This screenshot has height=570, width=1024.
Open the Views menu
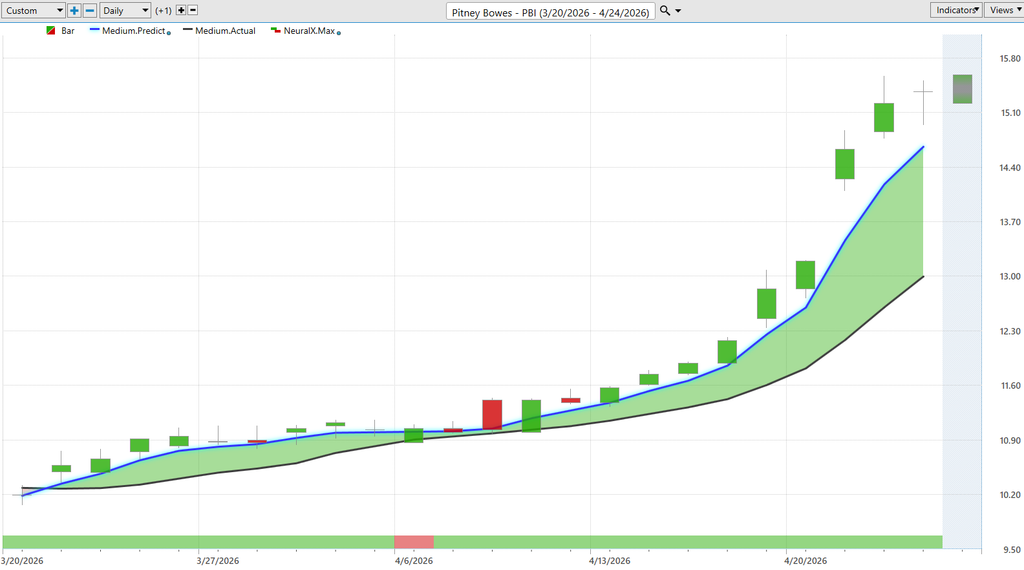coord(1003,10)
